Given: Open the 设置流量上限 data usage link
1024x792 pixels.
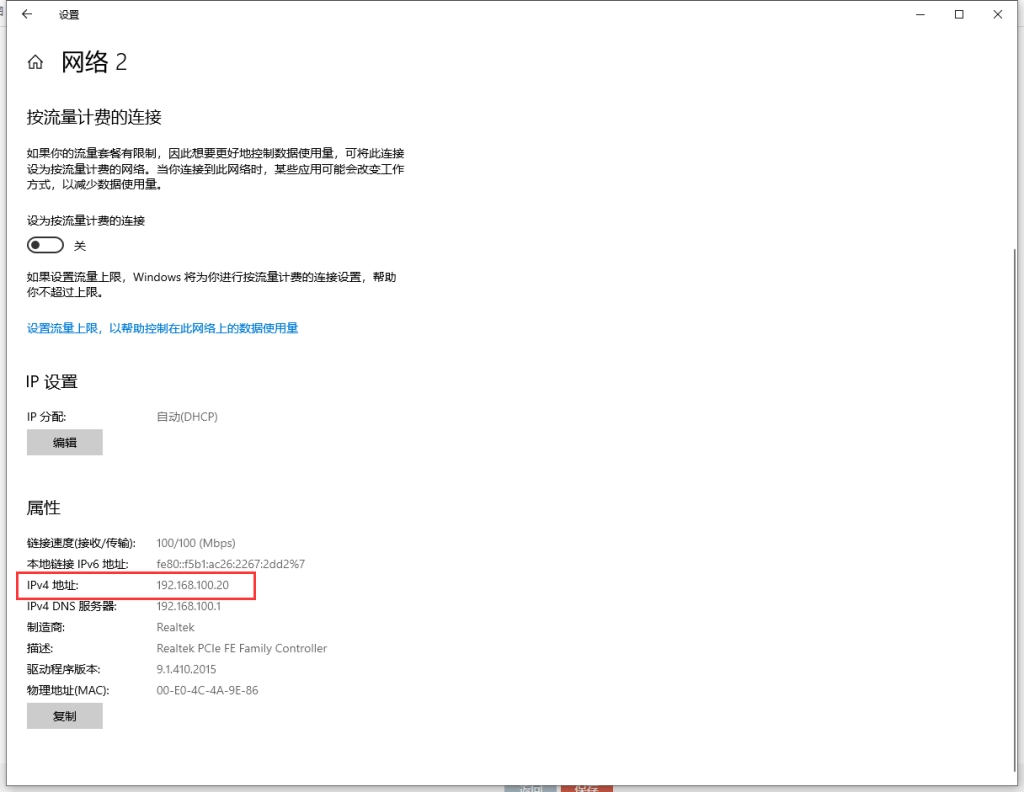Looking at the screenshot, I should tap(162, 328).
